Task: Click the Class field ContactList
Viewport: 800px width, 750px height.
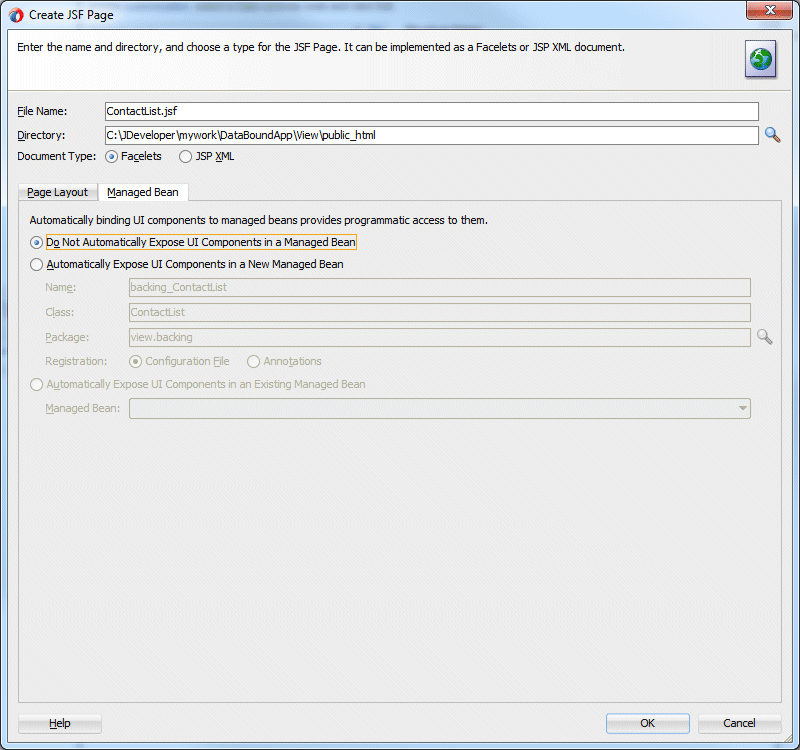Action: click(440, 312)
